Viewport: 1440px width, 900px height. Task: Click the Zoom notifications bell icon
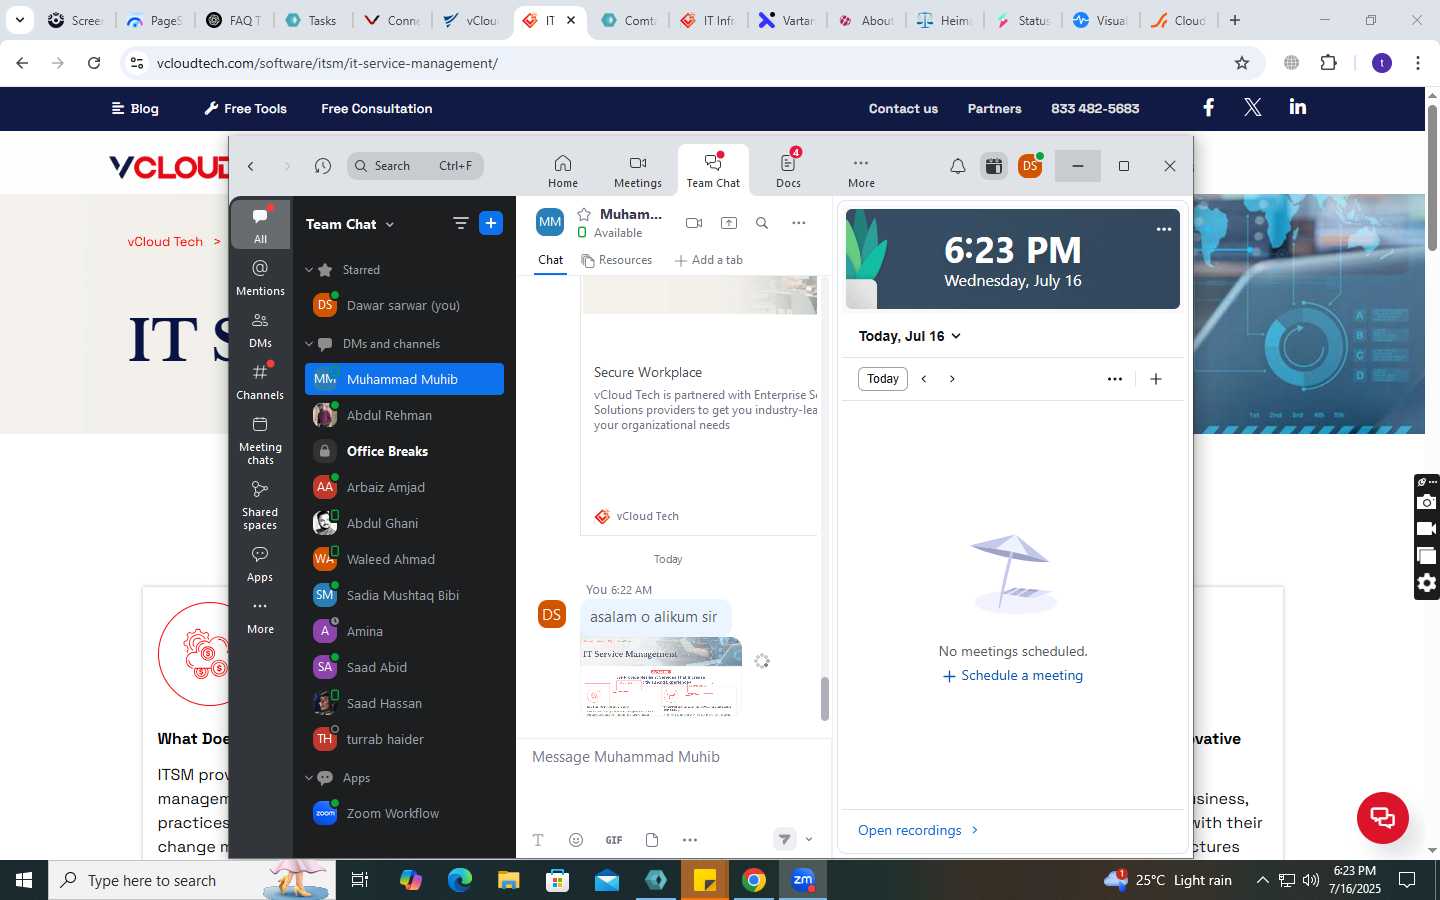pyautogui.click(x=957, y=166)
